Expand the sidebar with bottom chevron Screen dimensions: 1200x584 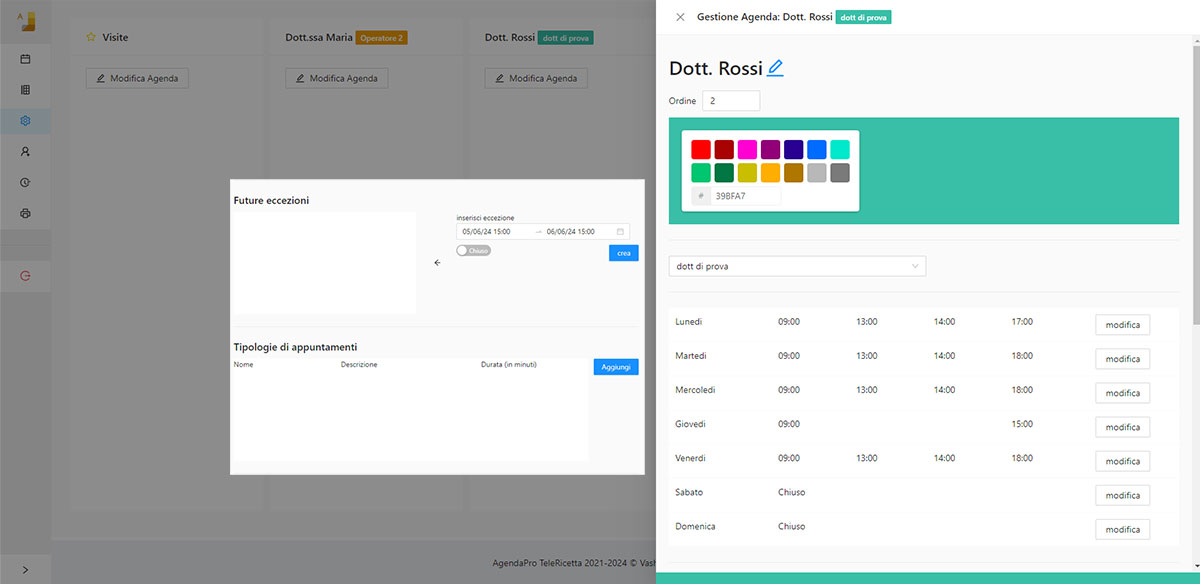coord(25,570)
